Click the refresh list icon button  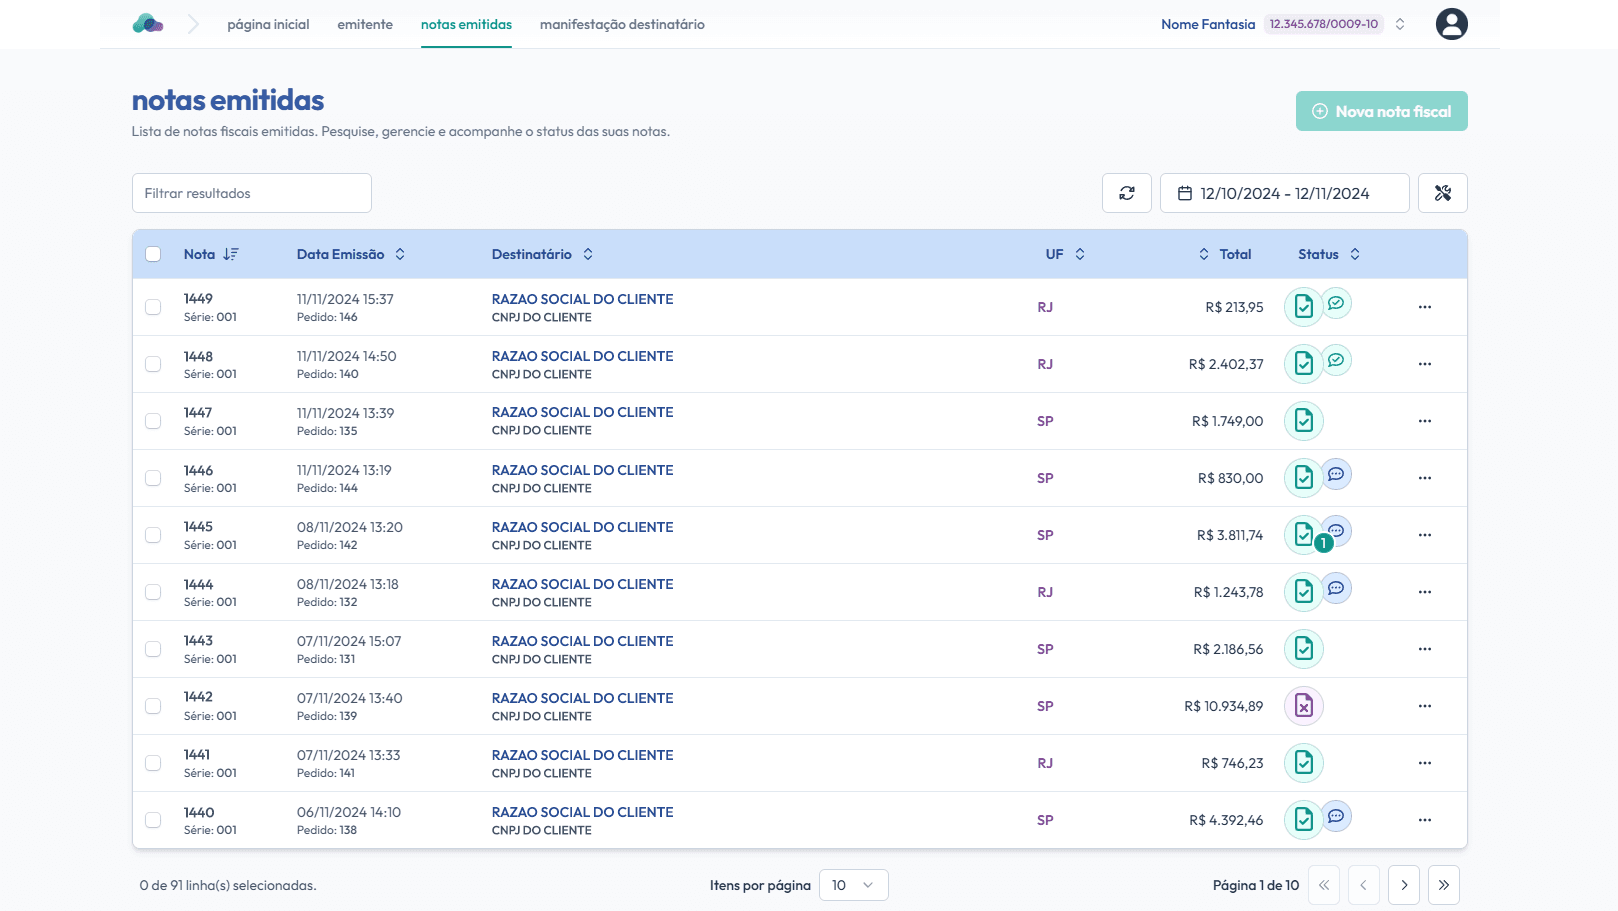pos(1126,193)
